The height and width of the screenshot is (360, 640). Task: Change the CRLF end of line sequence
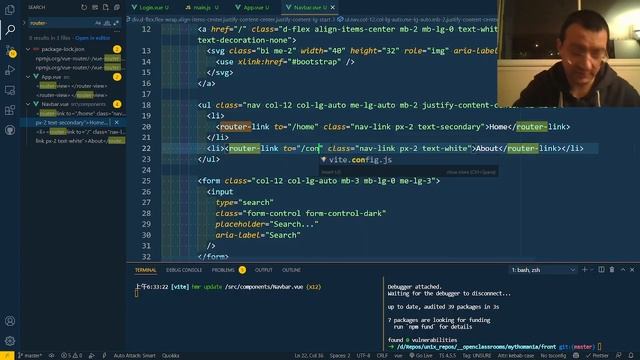click(x=382, y=356)
